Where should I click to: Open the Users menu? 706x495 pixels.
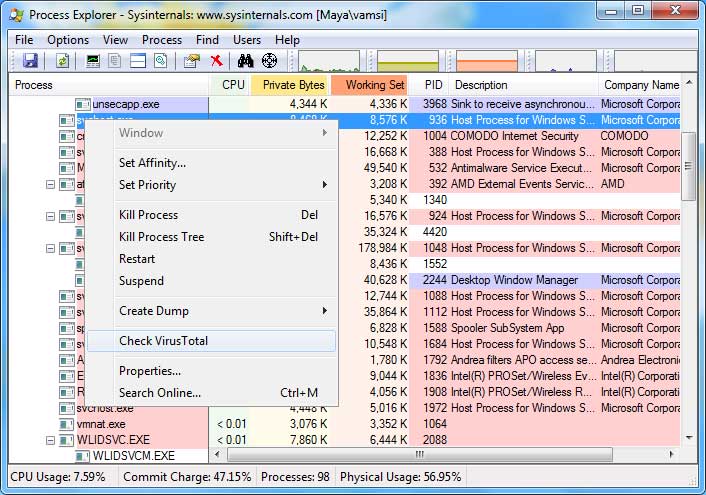247,40
